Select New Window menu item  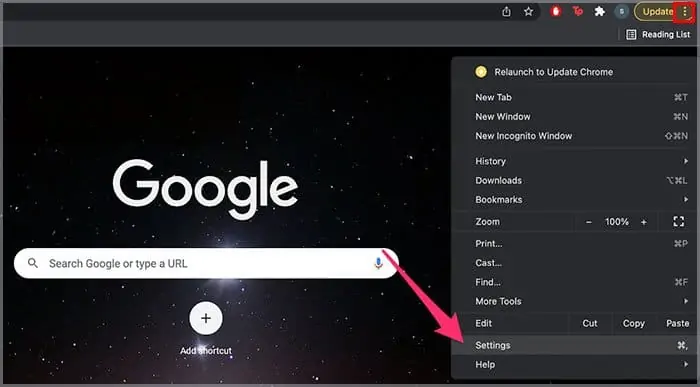pos(575,117)
